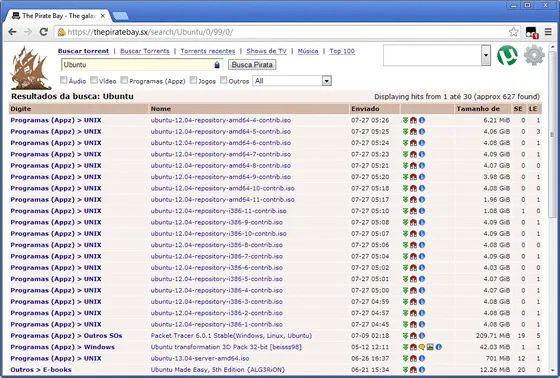Reload the page with the refresh icon
The height and width of the screenshot is (378, 560).
pos(44,32)
